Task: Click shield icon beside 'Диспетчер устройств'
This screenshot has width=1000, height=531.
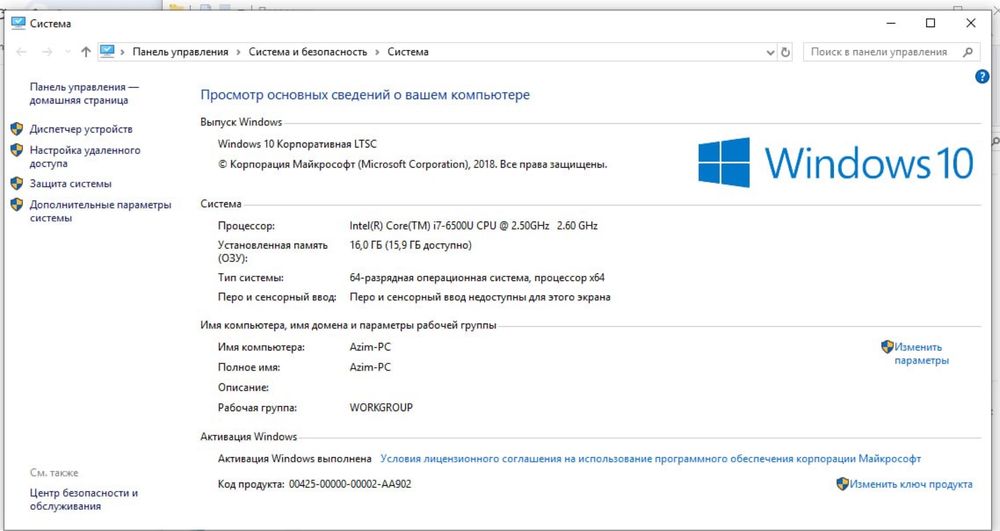Action: 17,129
